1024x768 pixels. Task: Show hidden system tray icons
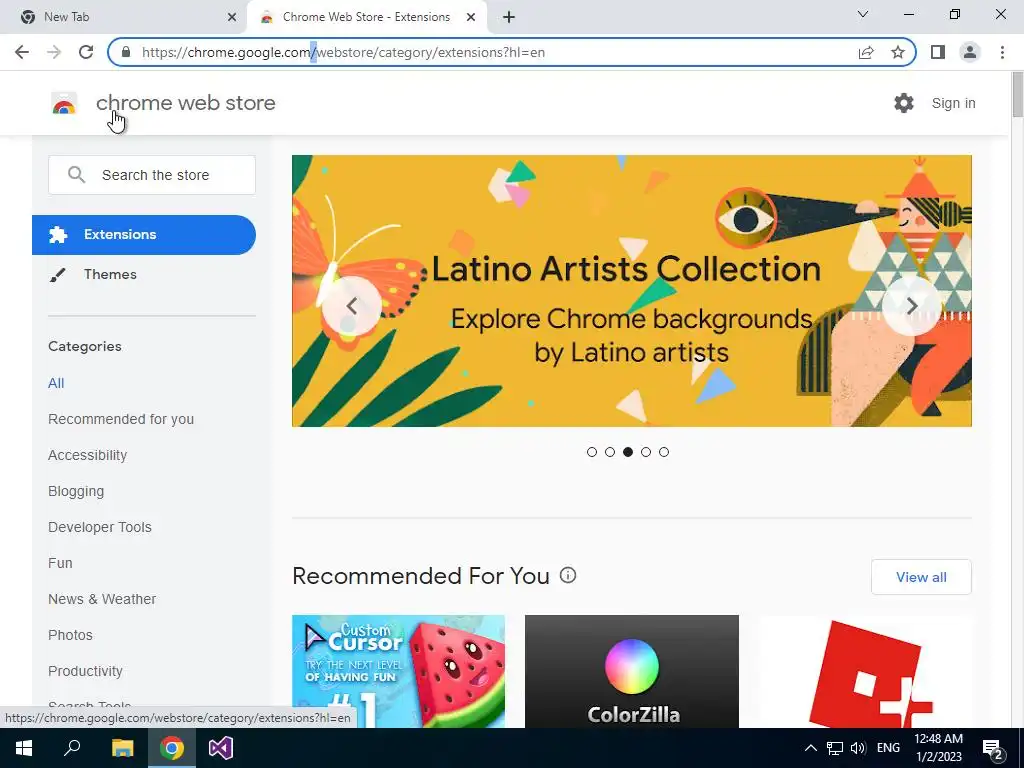(x=810, y=748)
